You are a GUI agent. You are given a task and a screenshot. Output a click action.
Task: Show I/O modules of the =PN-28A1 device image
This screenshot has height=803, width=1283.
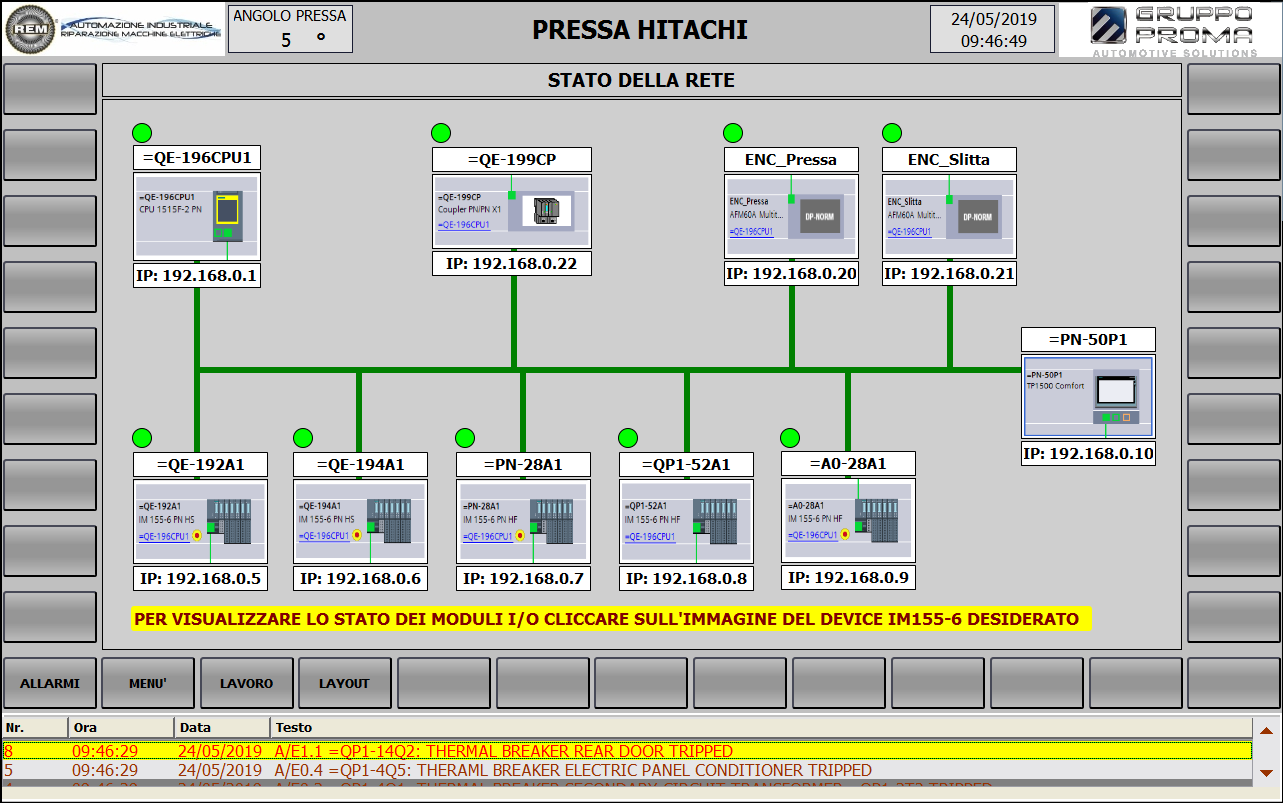523,522
